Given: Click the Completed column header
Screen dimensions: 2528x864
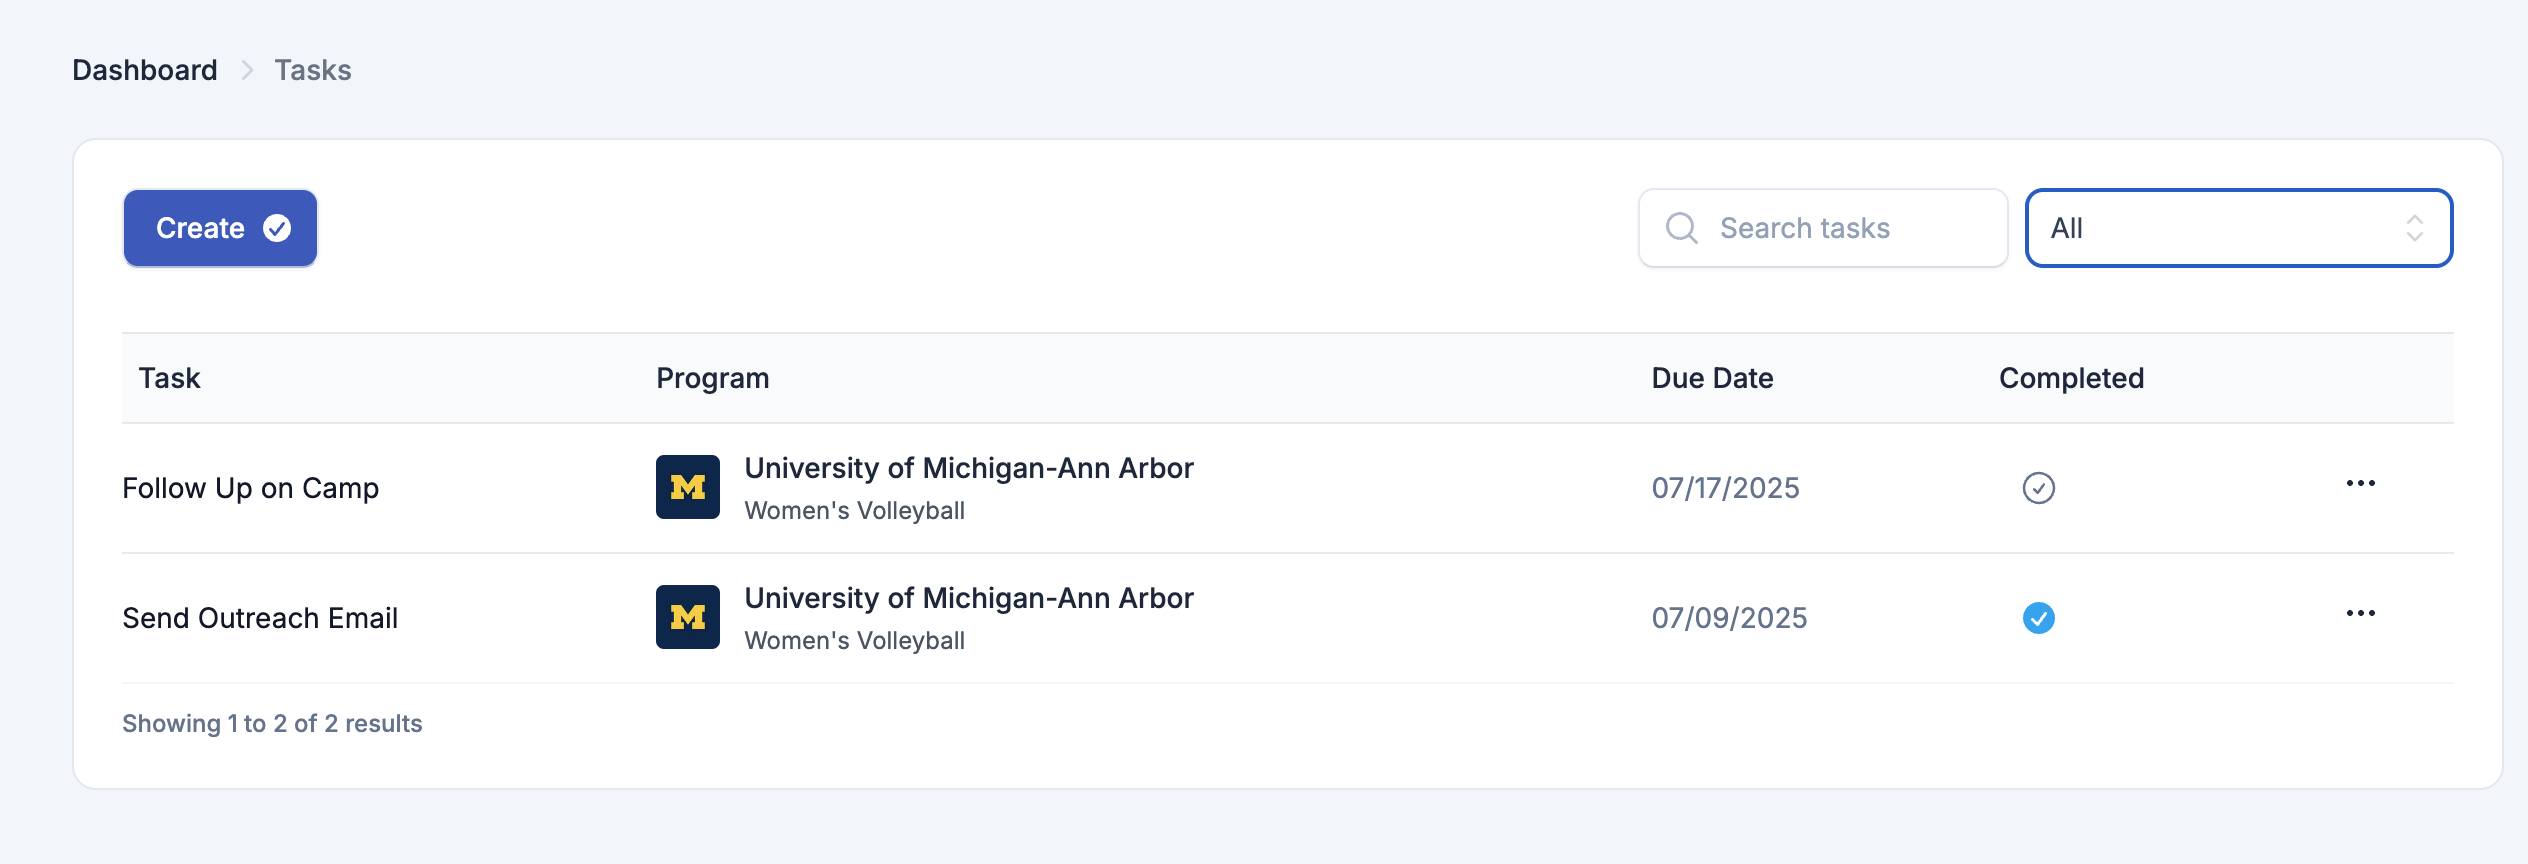Looking at the screenshot, I should (x=2071, y=378).
